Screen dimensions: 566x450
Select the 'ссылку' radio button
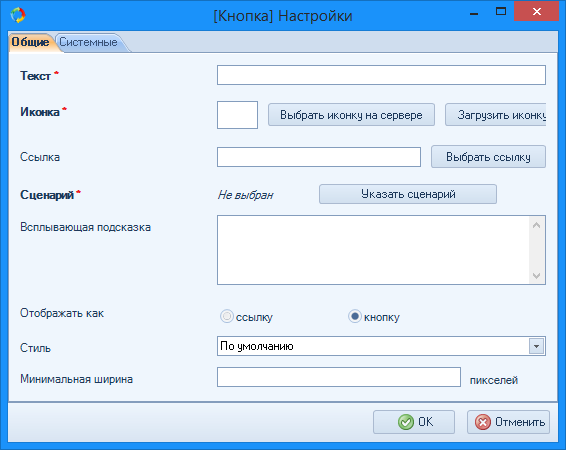point(227,316)
